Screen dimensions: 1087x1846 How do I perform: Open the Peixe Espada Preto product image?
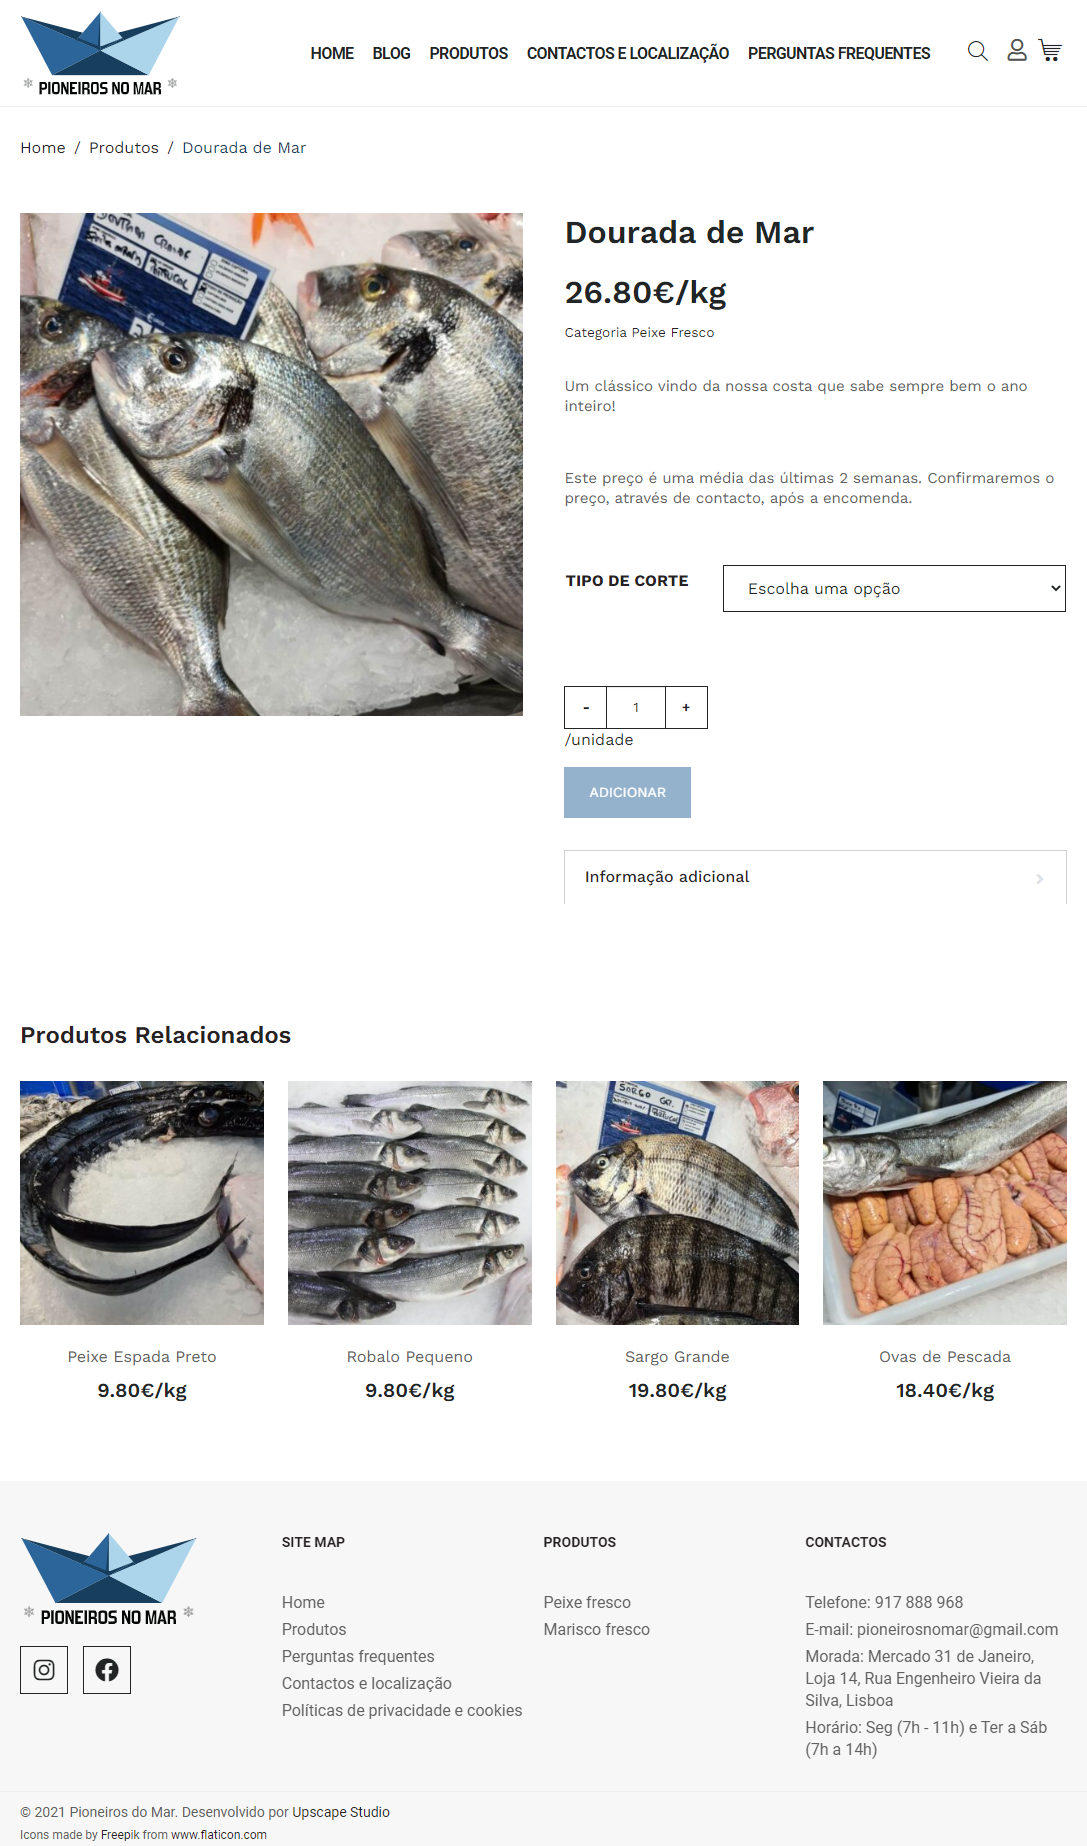pos(142,1203)
